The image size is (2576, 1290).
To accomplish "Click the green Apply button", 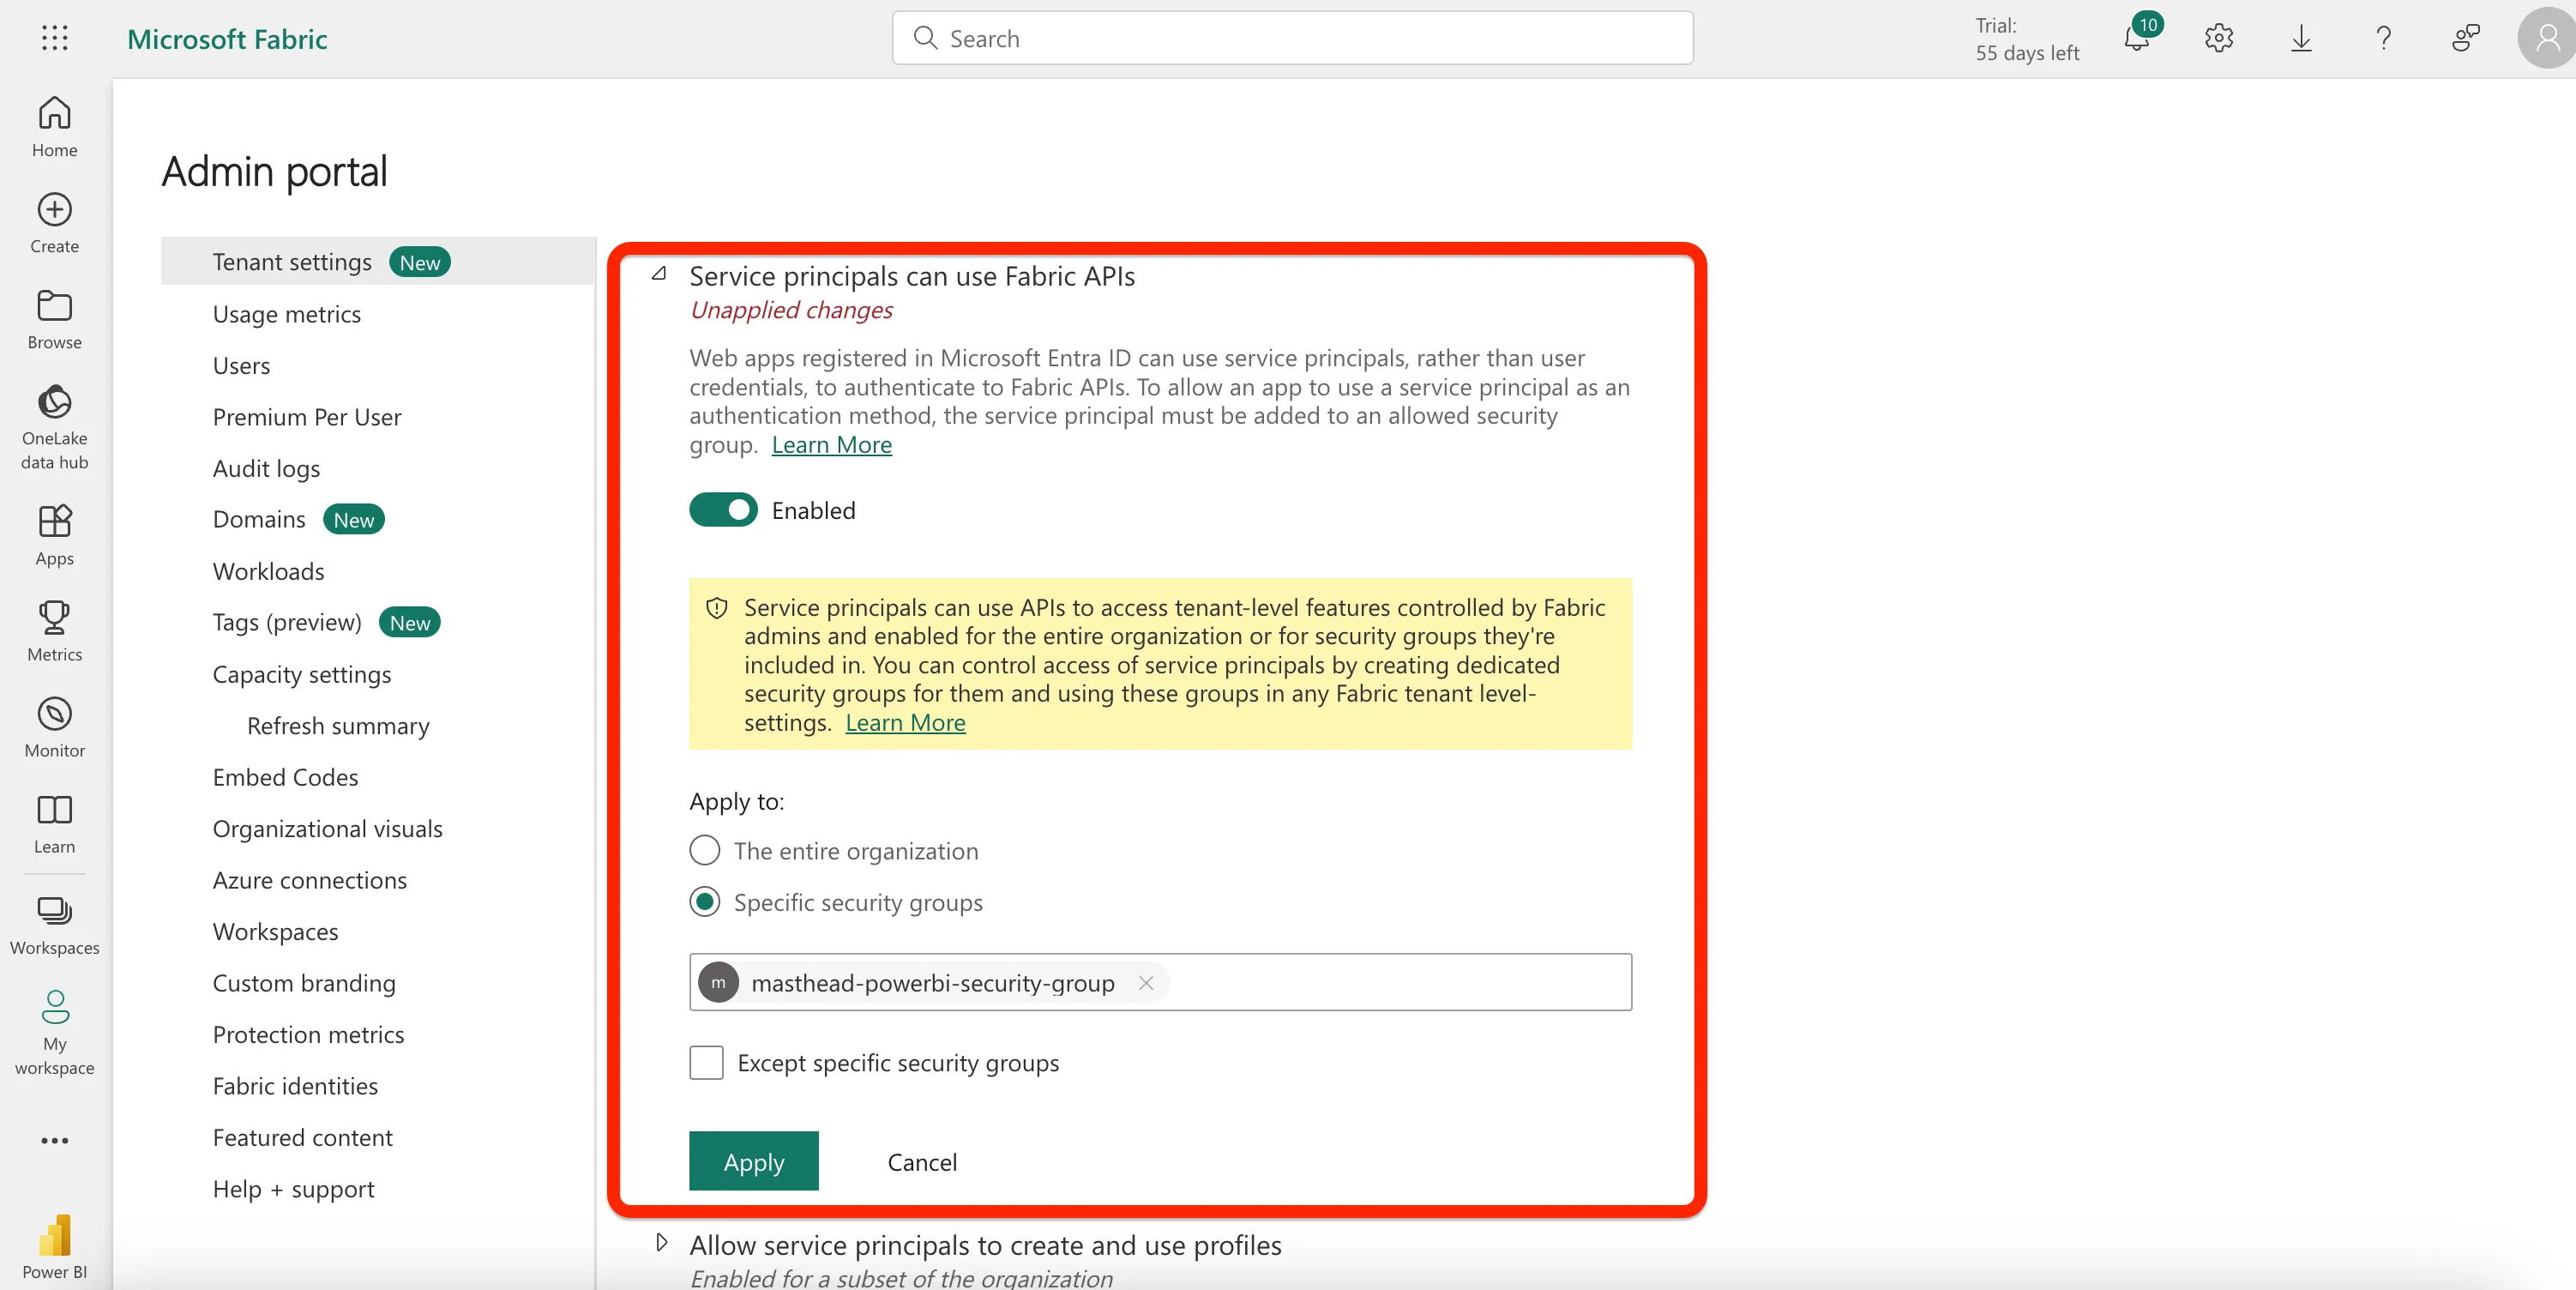I will (753, 1161).
